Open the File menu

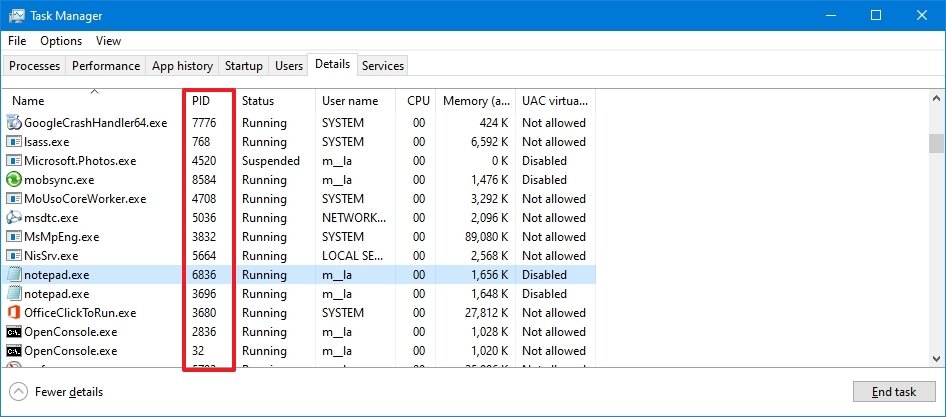(x=17, y=41)
